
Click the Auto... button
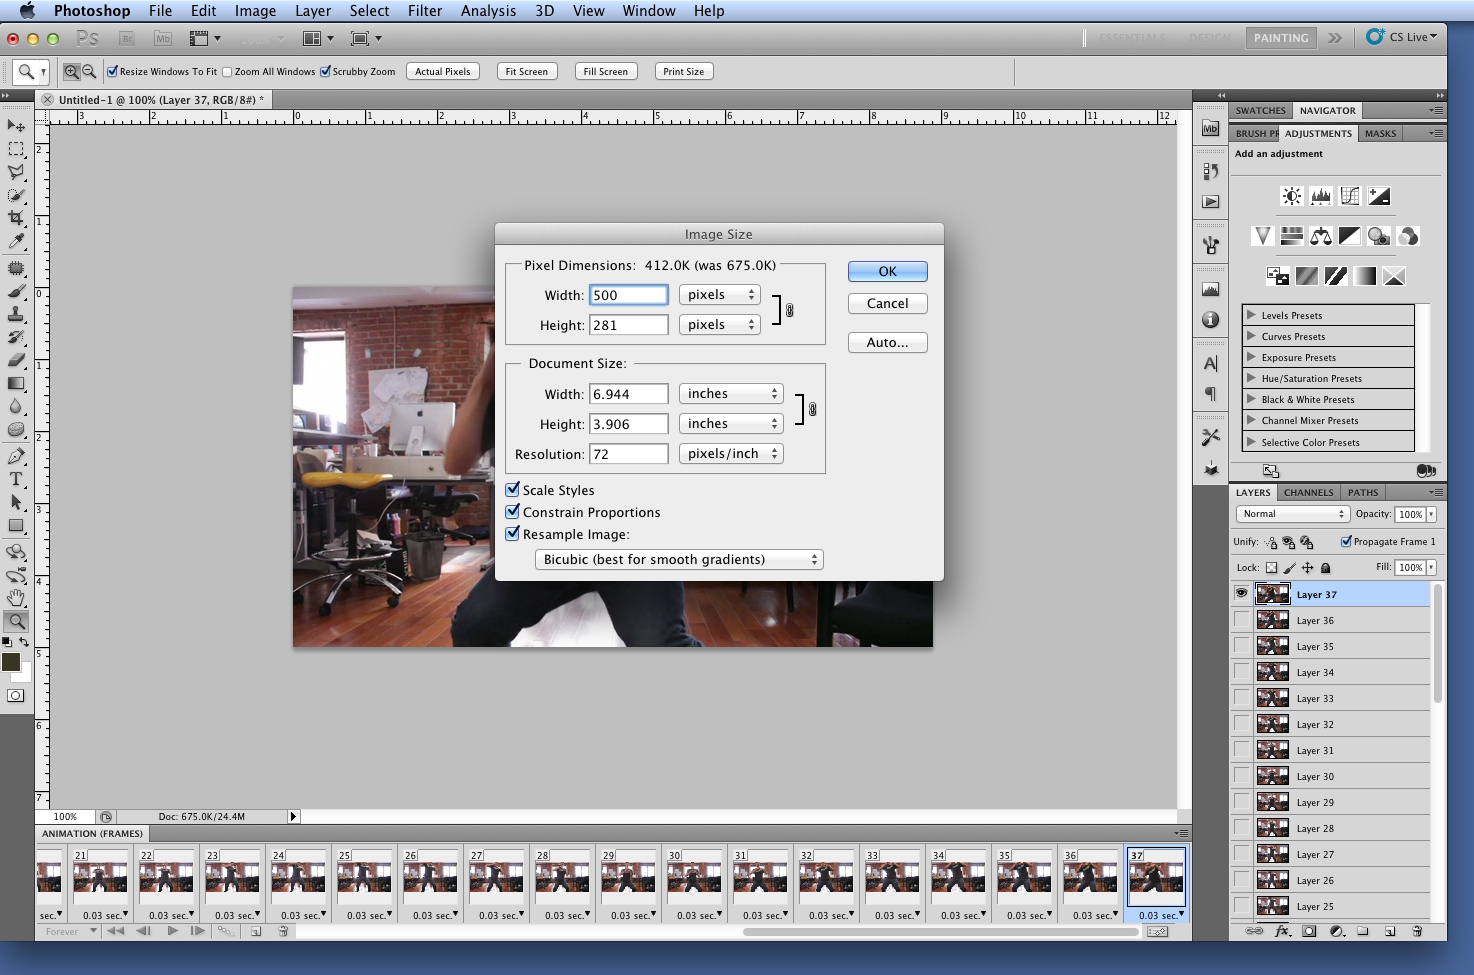[888, 343]
